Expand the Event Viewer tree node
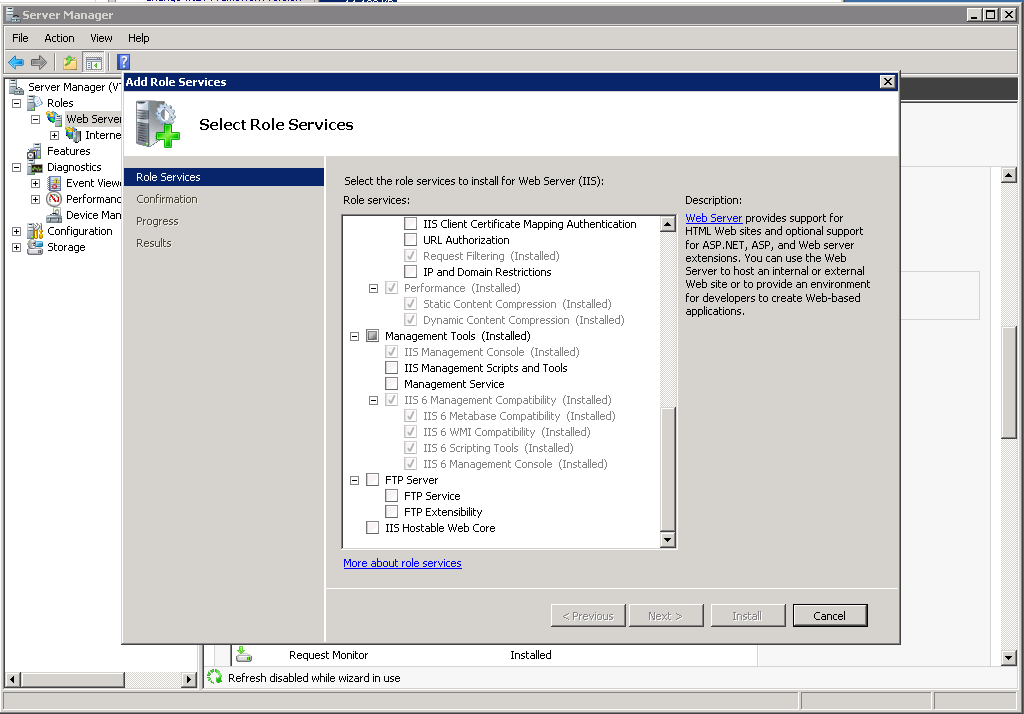Screen dimensions: 1024x714 [35, 184]
